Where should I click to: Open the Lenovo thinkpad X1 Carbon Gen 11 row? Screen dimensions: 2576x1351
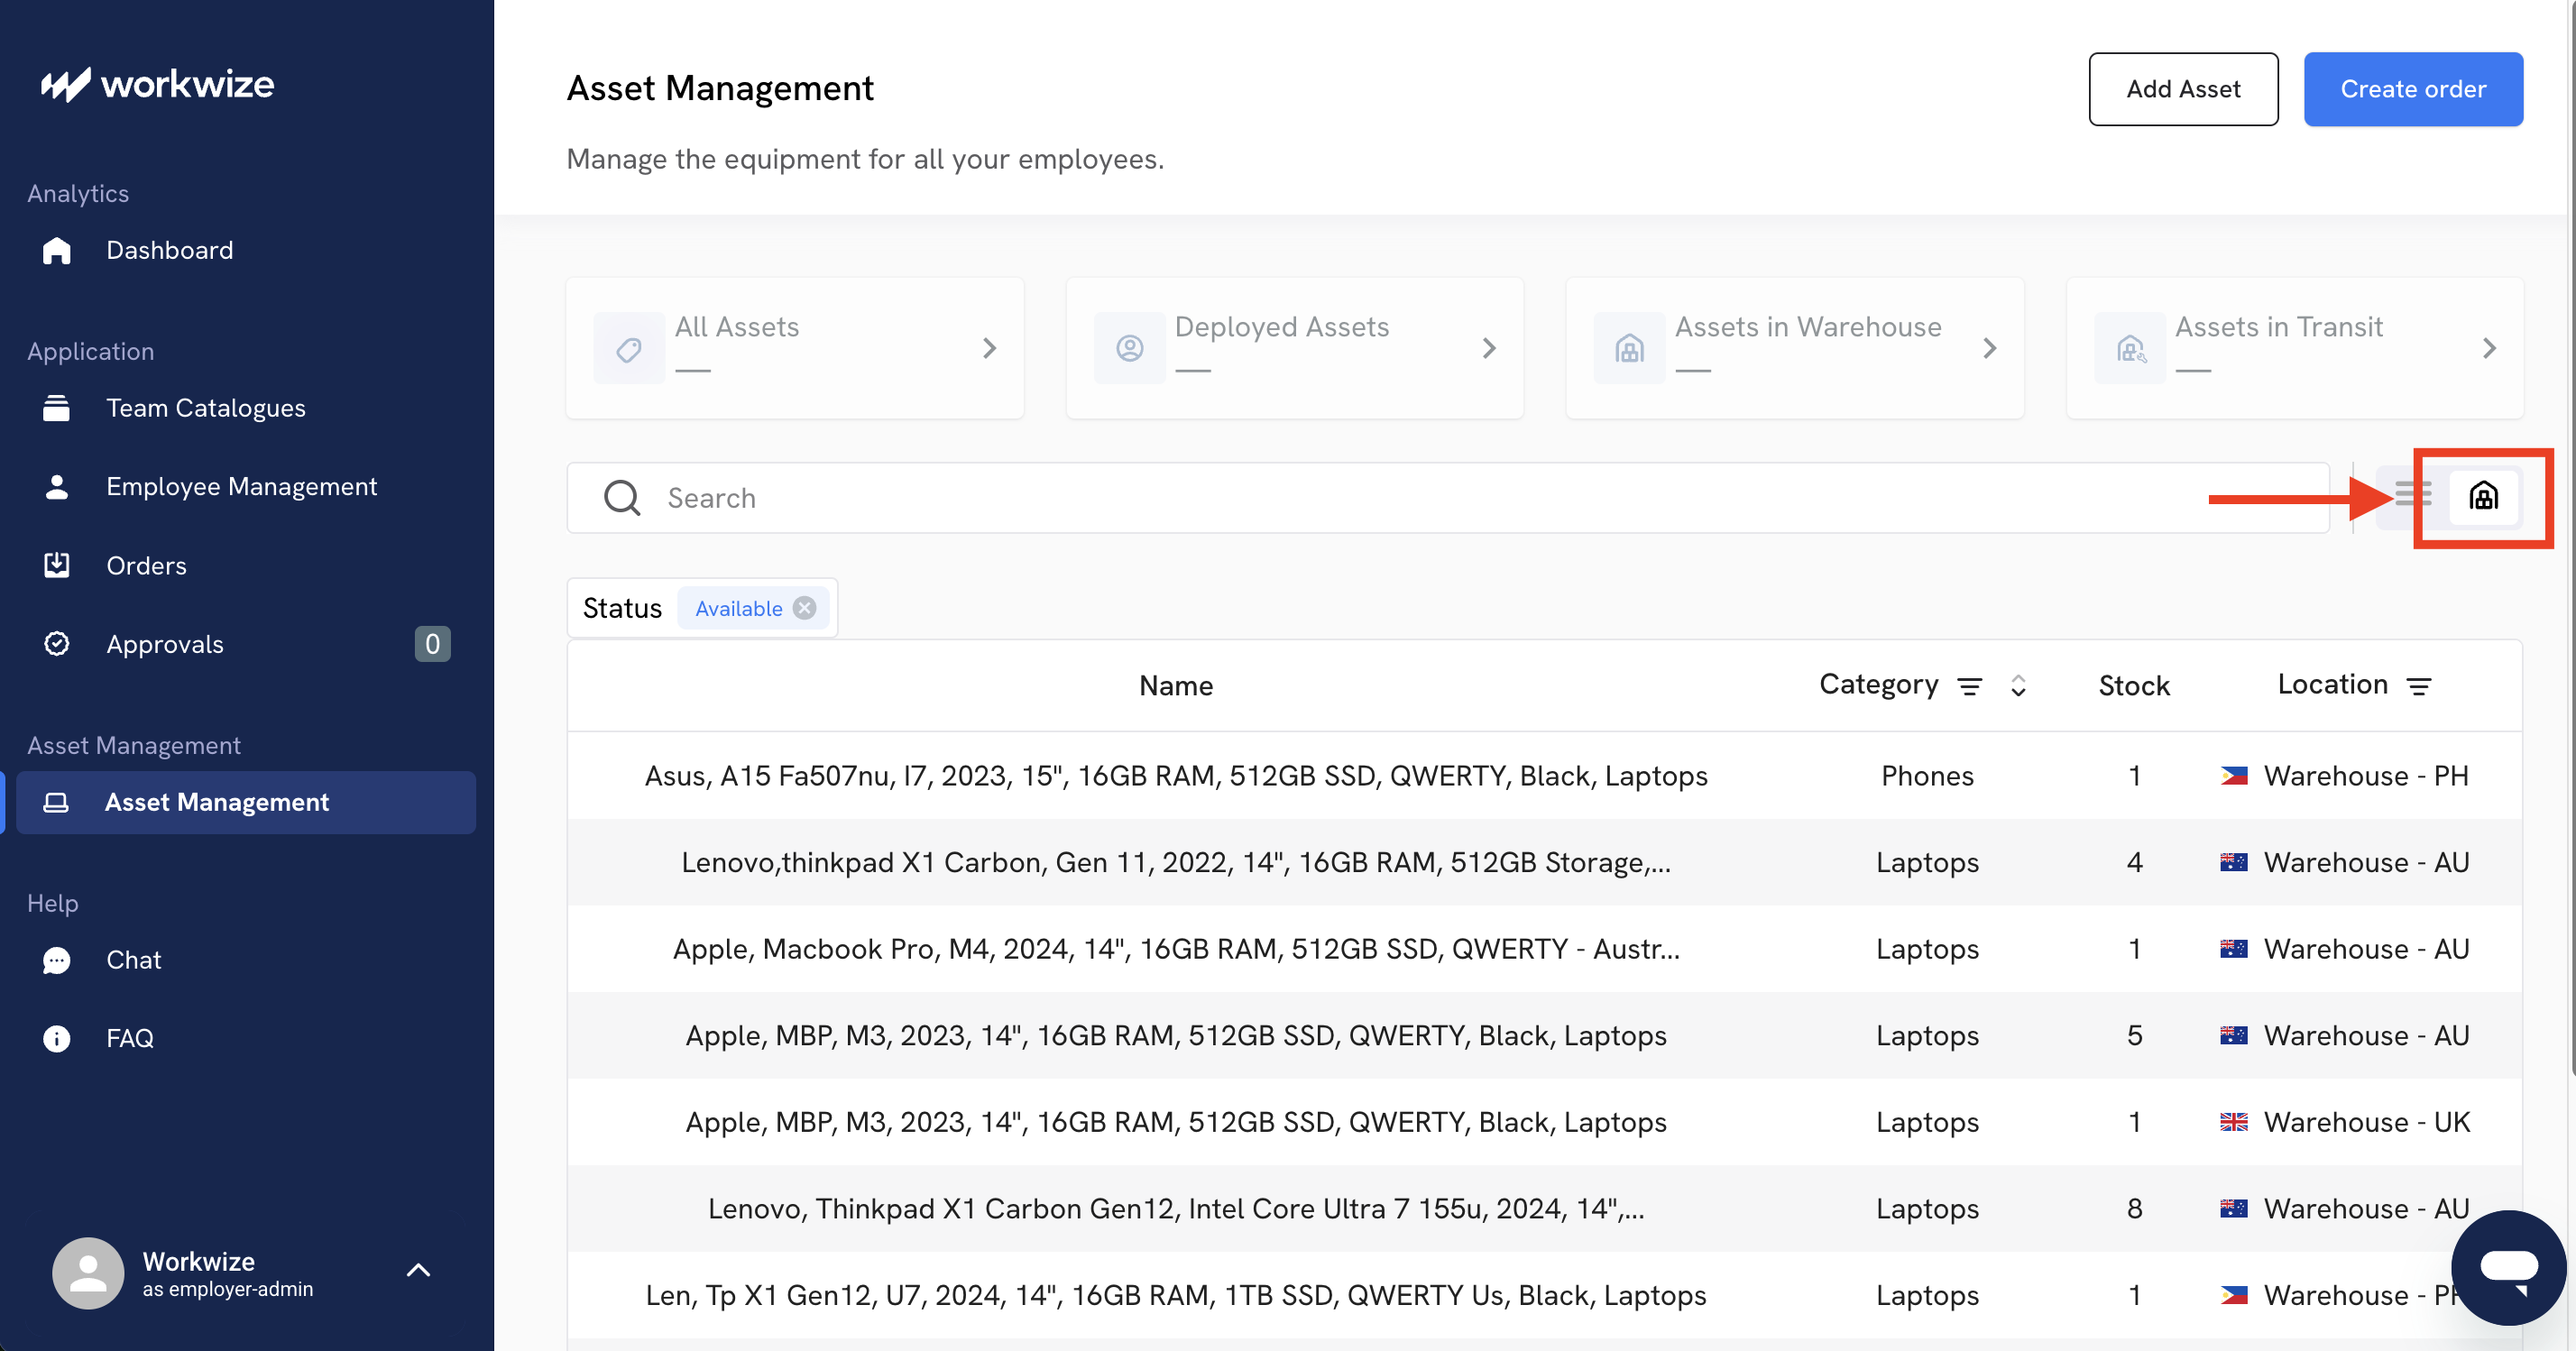click(x=1545, y=862)
